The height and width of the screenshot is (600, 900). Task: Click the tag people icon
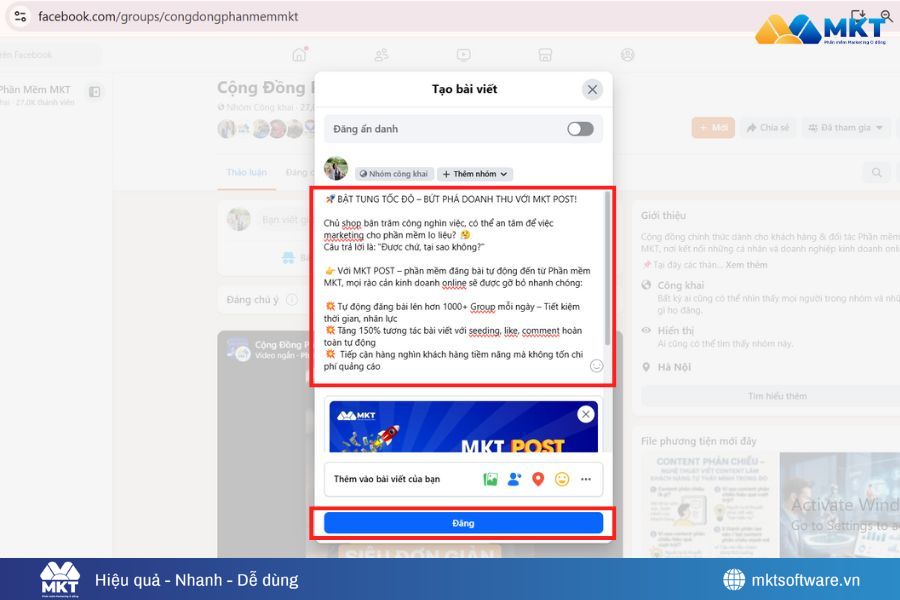(513, 480)
